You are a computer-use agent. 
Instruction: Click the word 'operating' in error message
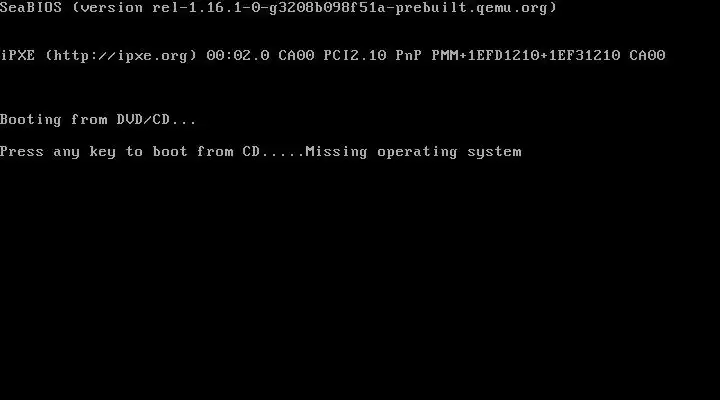point(417,152)
